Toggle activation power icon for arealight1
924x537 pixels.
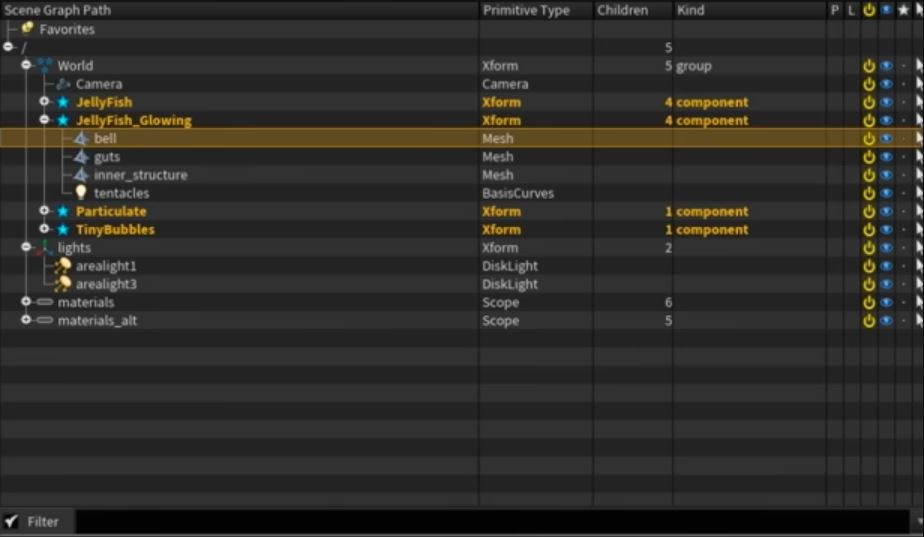point(869,266)
